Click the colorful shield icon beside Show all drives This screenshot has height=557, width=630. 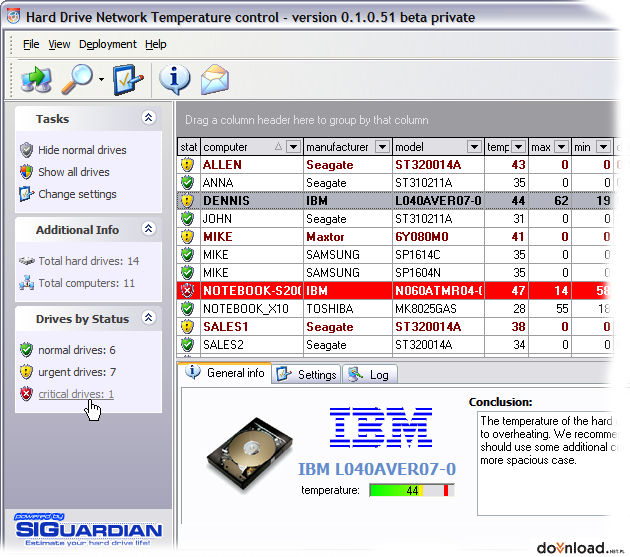tap(27, 172)
